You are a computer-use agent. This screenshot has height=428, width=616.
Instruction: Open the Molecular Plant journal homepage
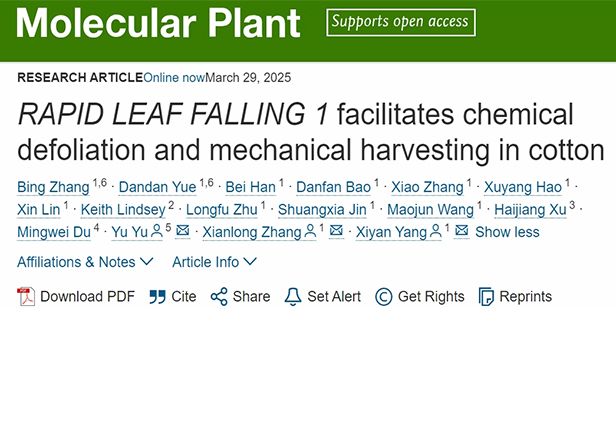click(158, 24)
